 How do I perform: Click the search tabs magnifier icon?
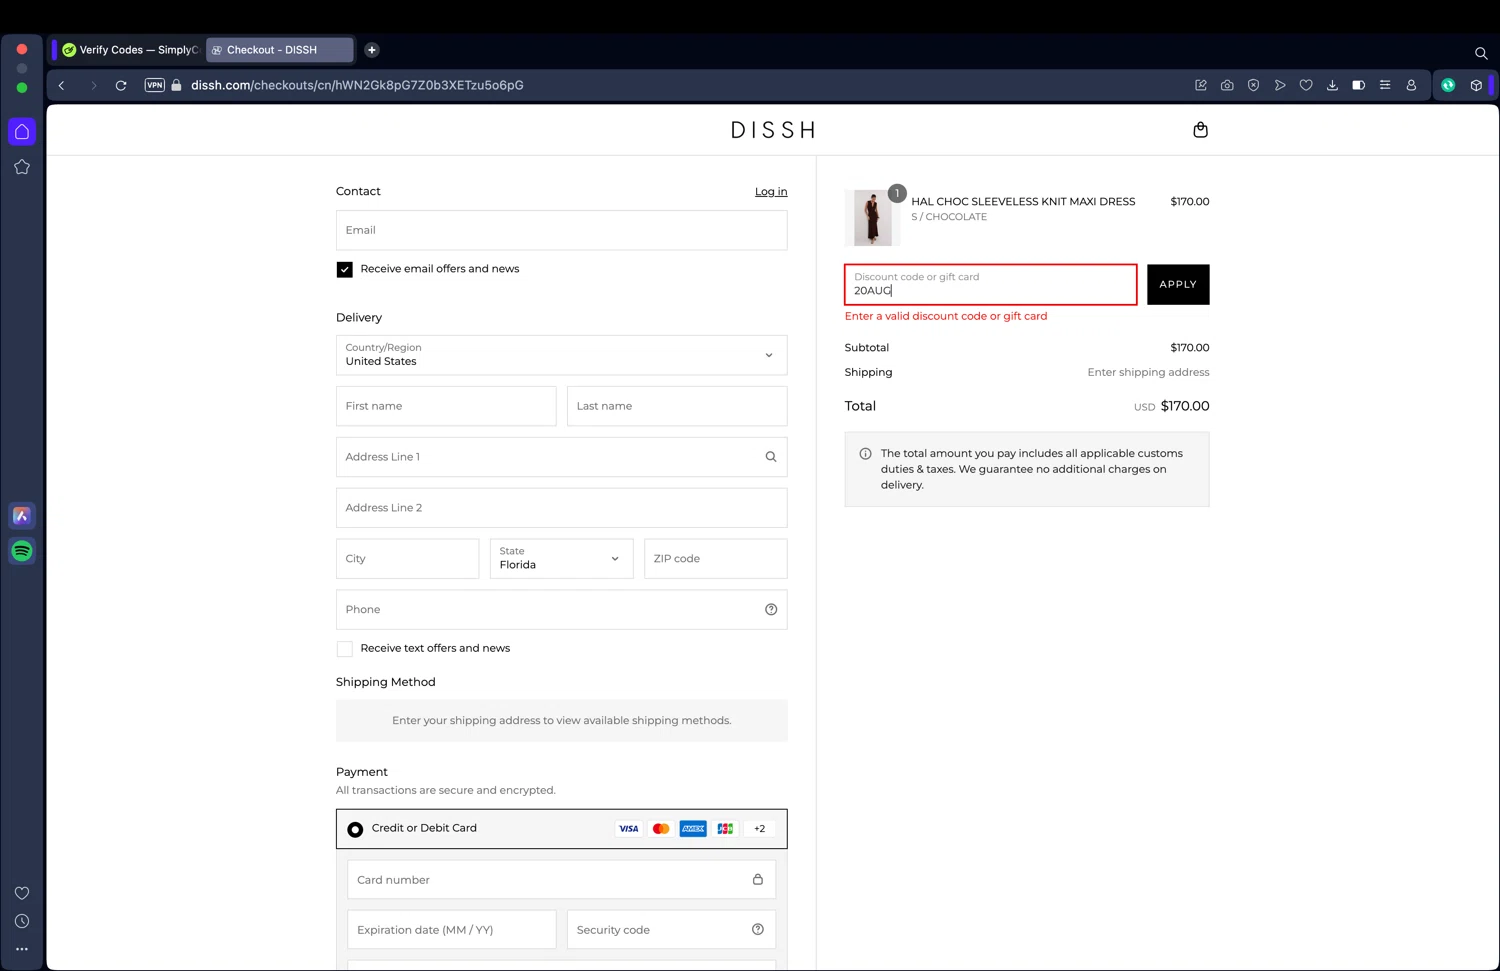point(1481,53)
